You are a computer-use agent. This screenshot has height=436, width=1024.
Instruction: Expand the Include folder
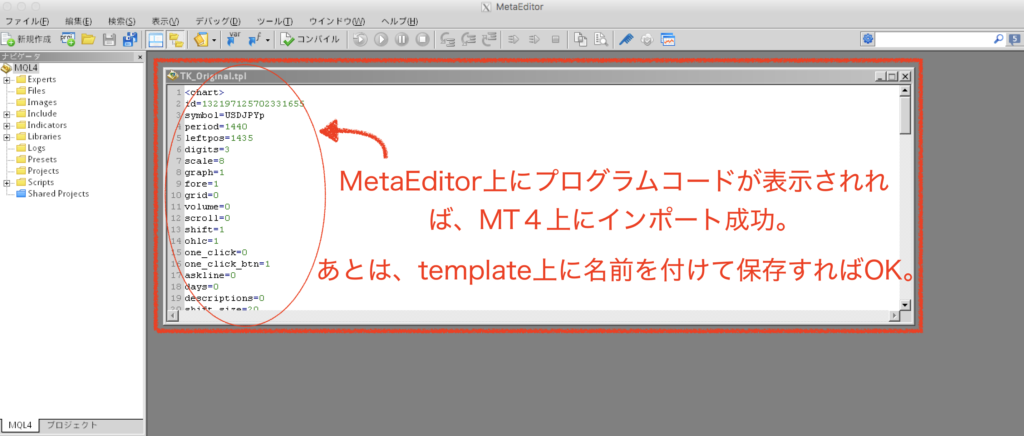(x=7, y=114)
